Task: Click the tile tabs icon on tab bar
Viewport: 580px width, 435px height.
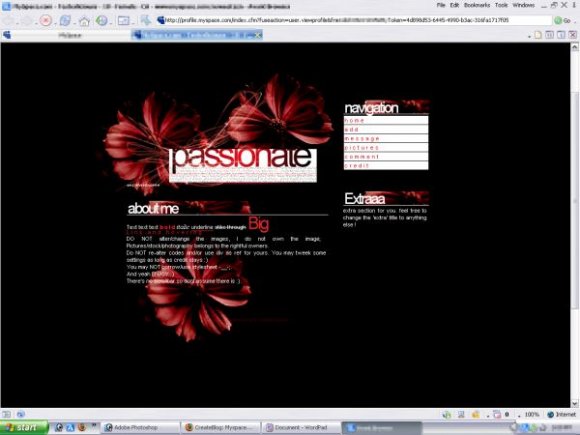Action: (x=549, y=35)
